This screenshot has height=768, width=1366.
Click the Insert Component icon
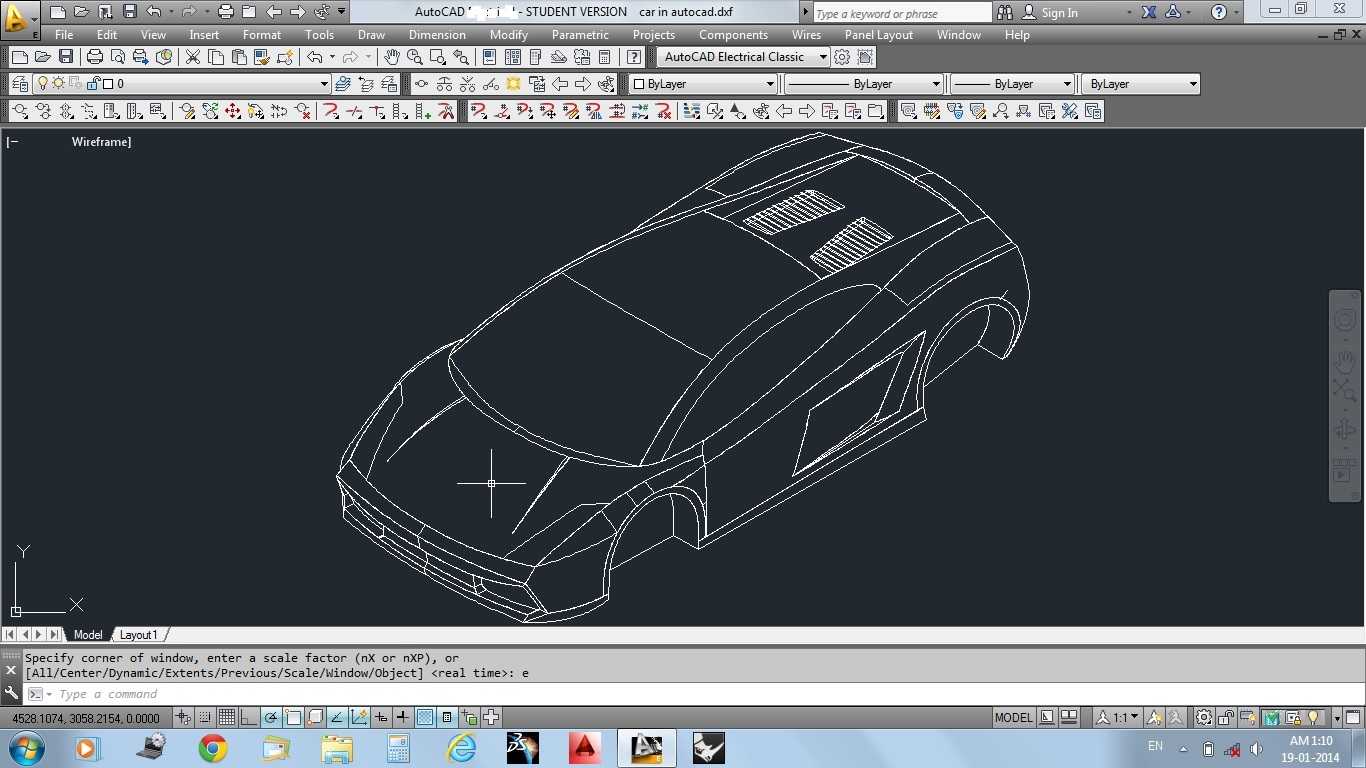click(19, 111)
